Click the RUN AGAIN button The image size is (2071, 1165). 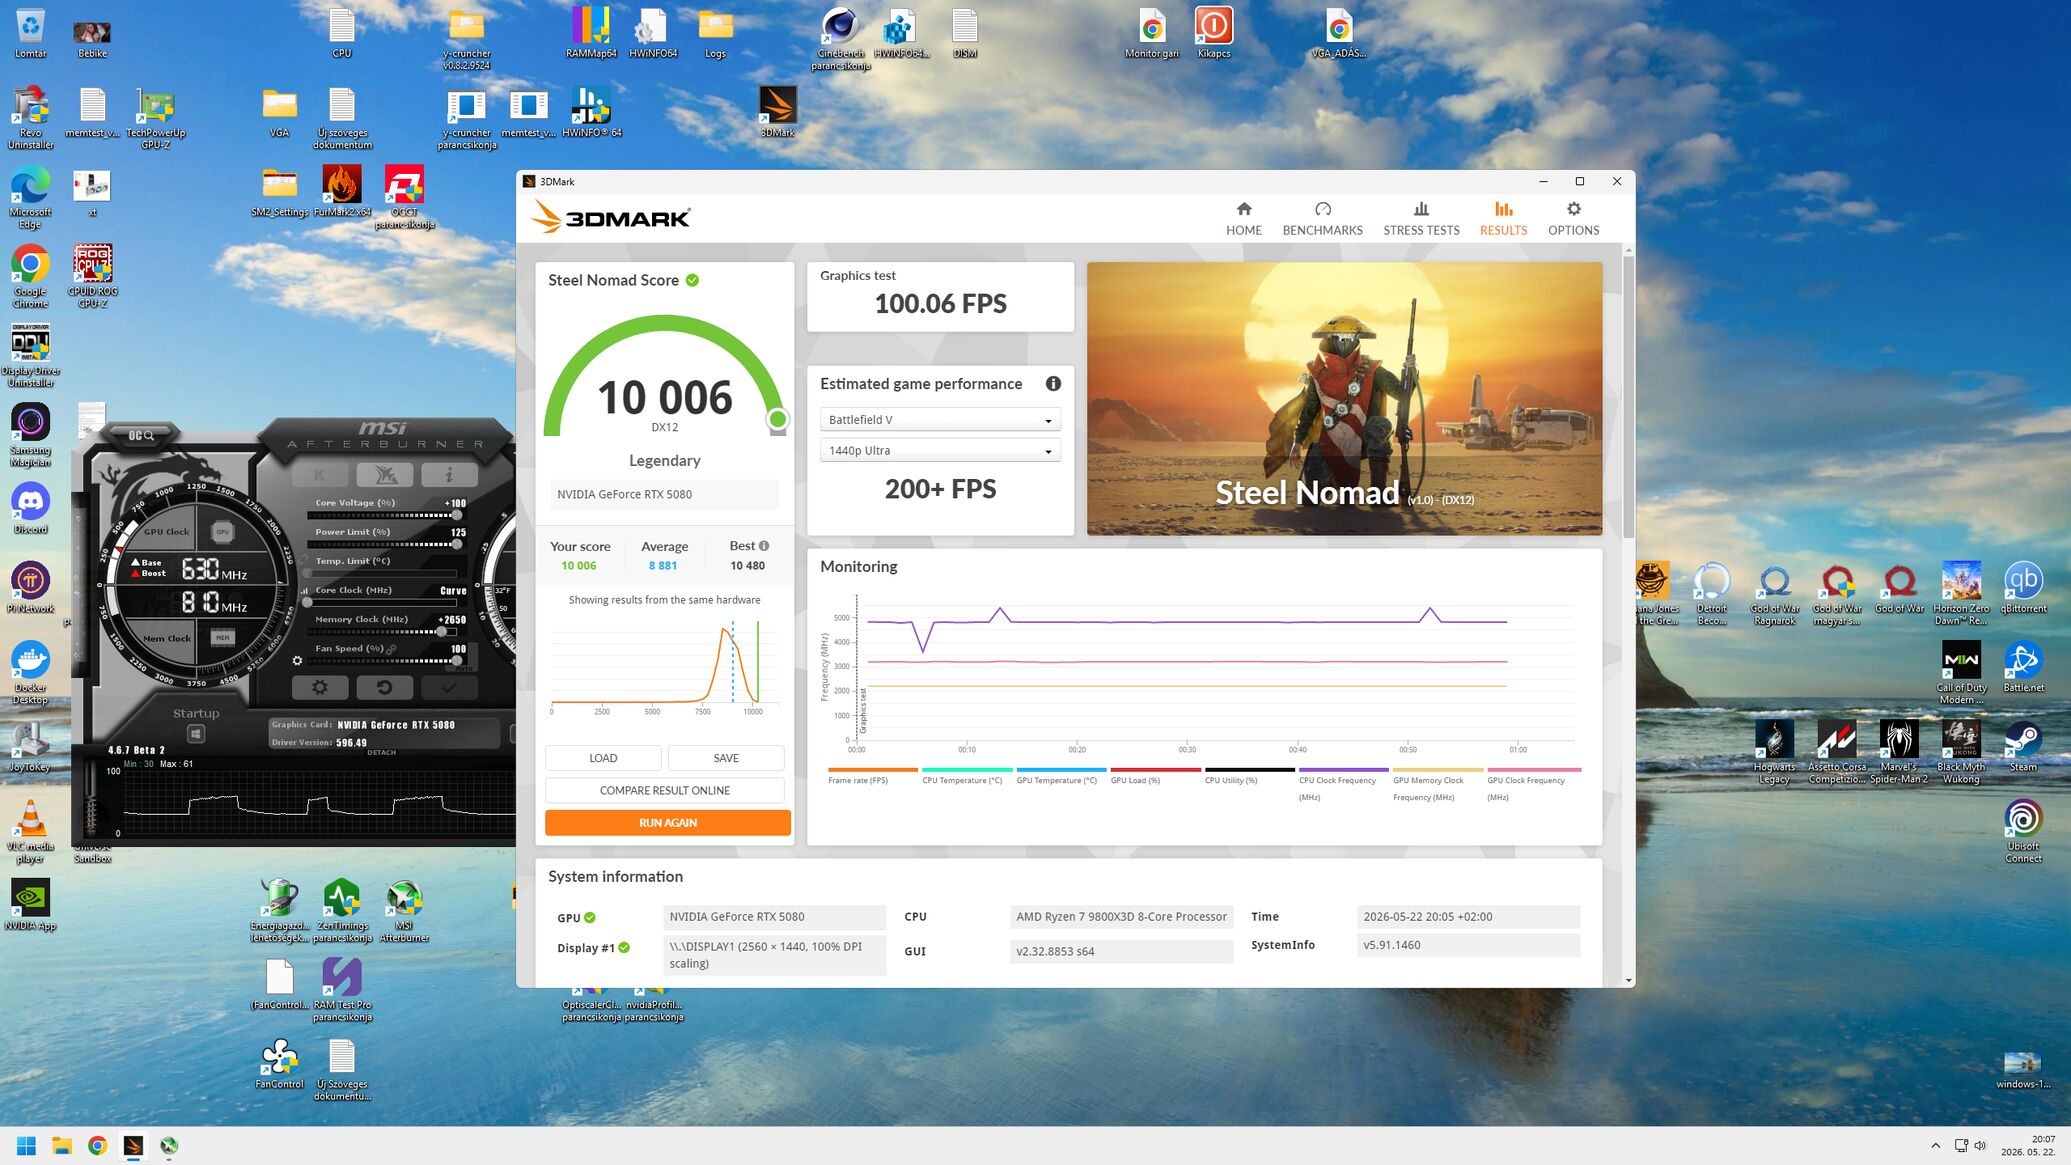coord(667,822)
